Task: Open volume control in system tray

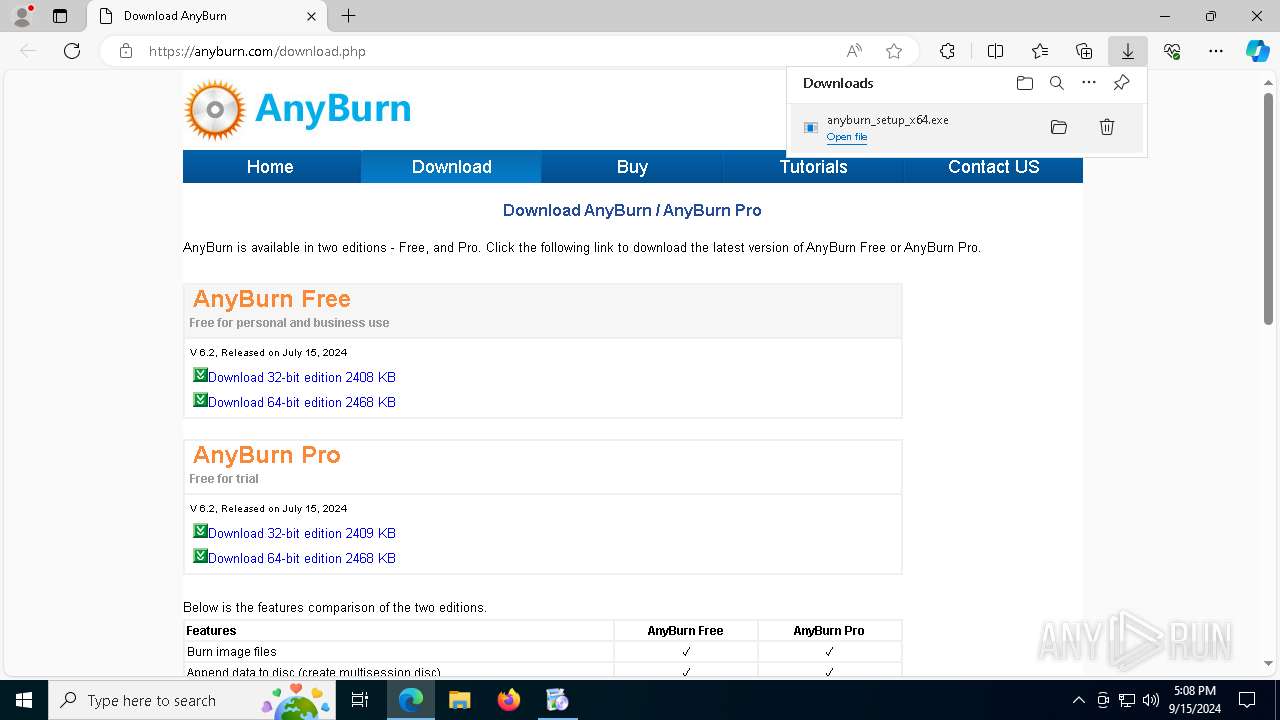Action: click(1151, 700)
